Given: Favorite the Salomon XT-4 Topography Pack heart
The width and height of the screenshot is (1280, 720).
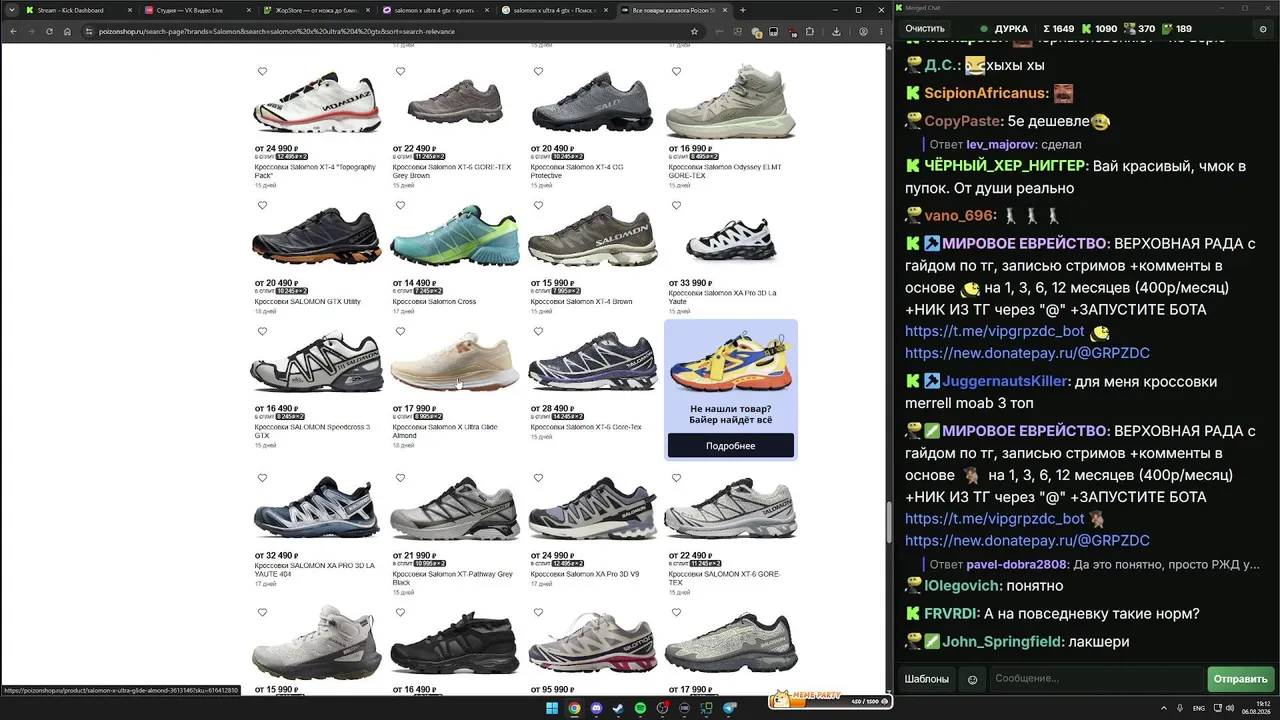Looking at the screenshot, I should pos(262,71).
